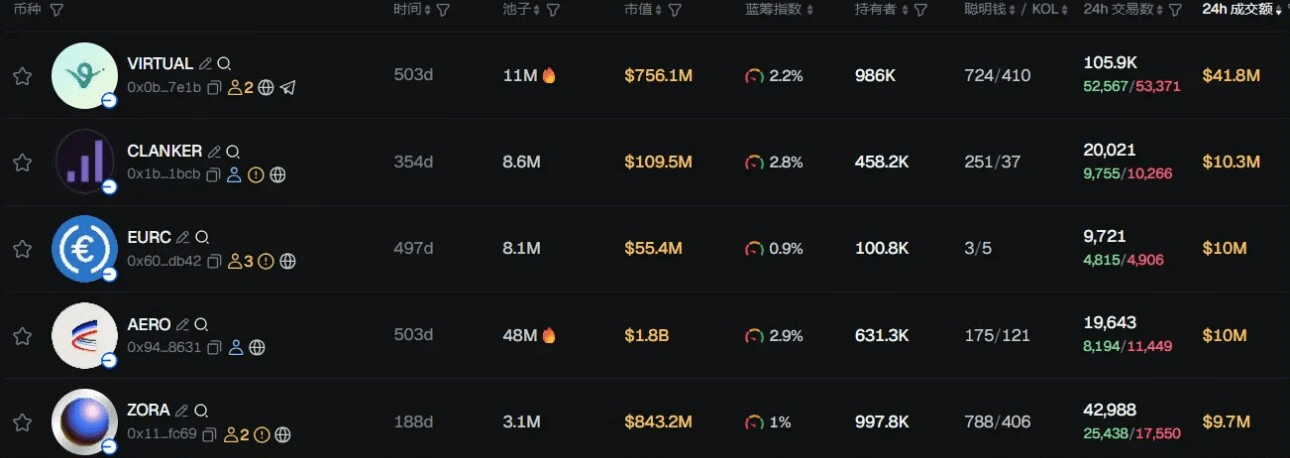The width and height of the screenshot is (1290, 458).
Task: Open the holders column filter
Action: [920, 10]
